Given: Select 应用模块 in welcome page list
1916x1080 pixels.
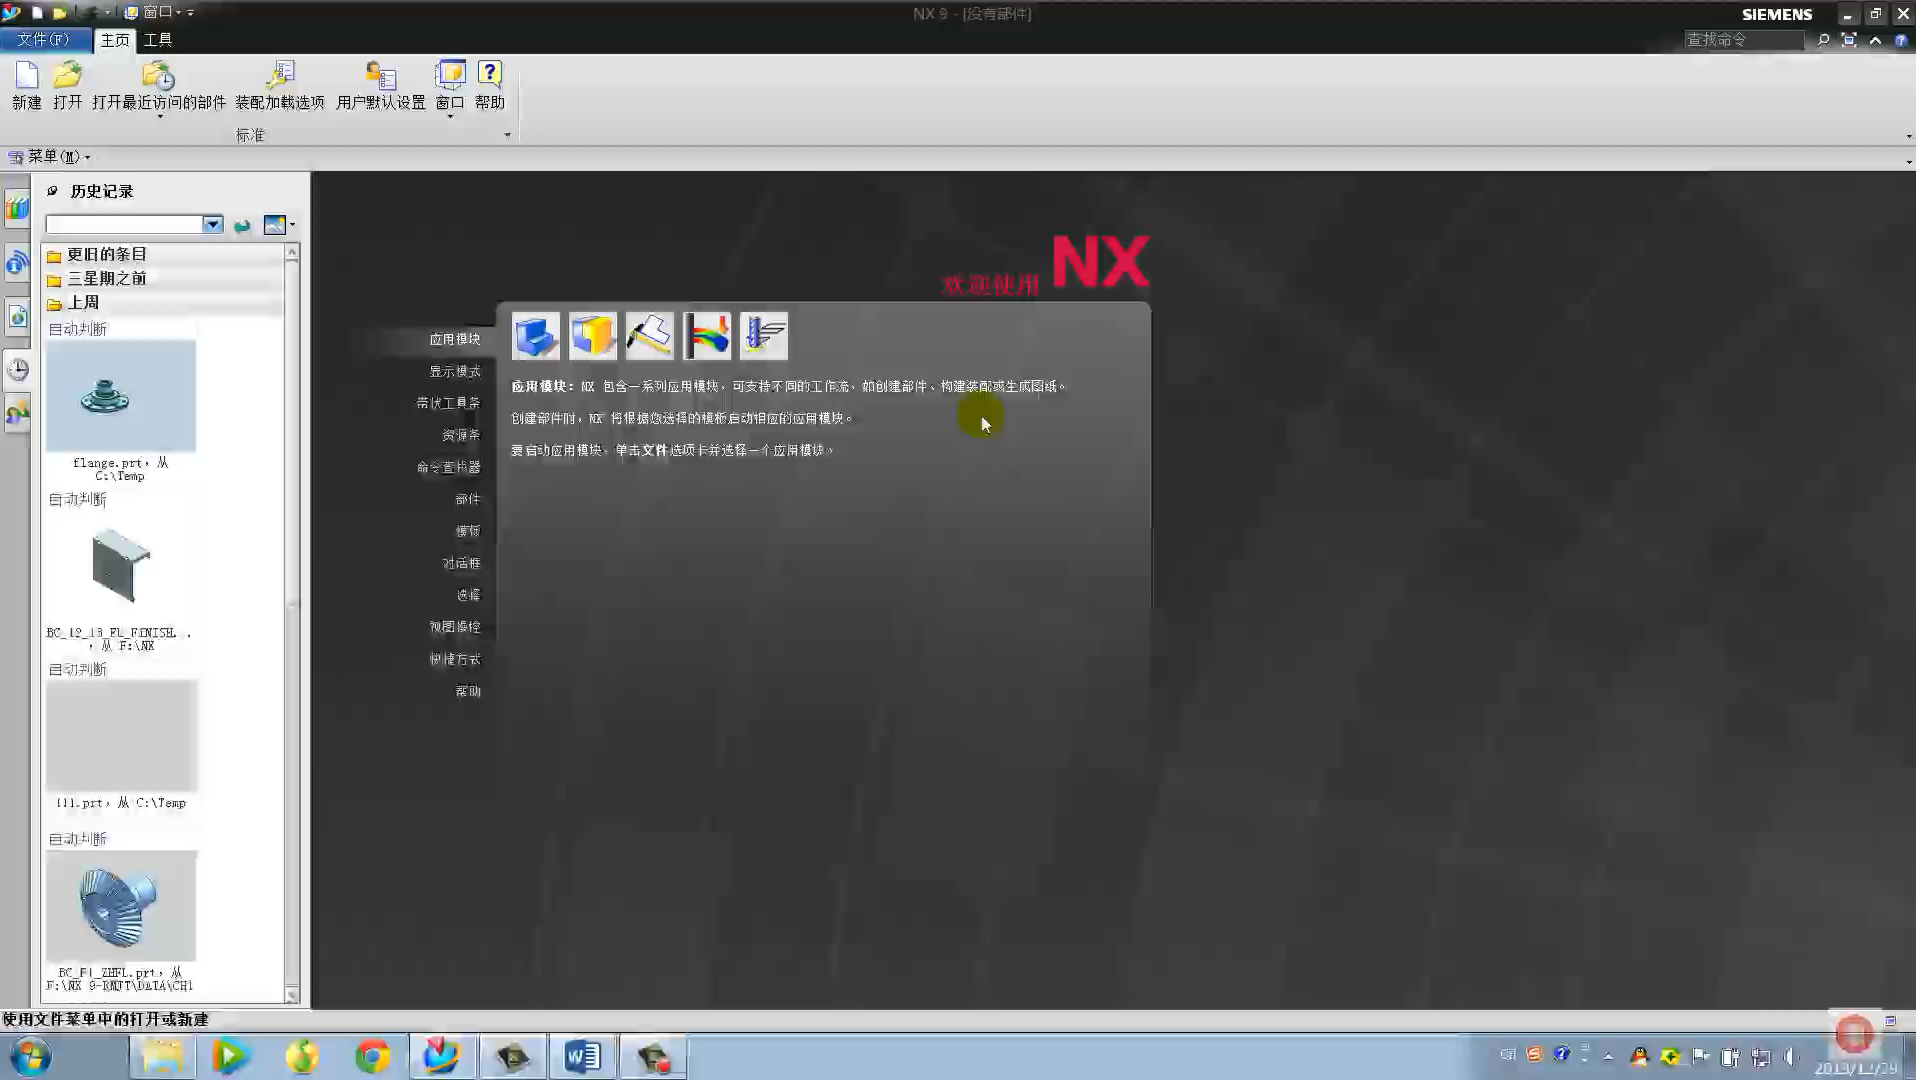Looking at the screenshot, I should click(455, 339).
